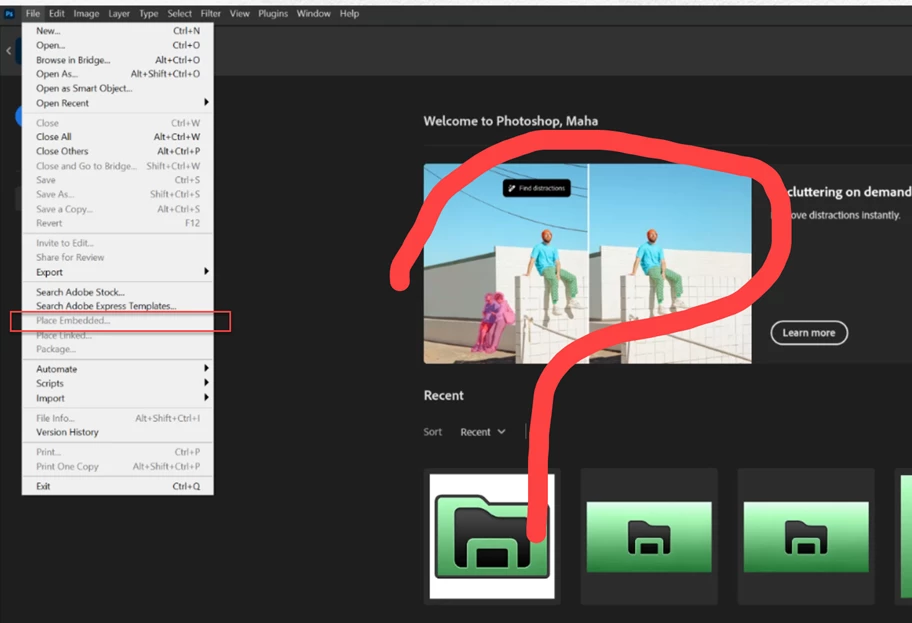
Task: Click the Recent section heading
Action: click(x=444, y=396)
